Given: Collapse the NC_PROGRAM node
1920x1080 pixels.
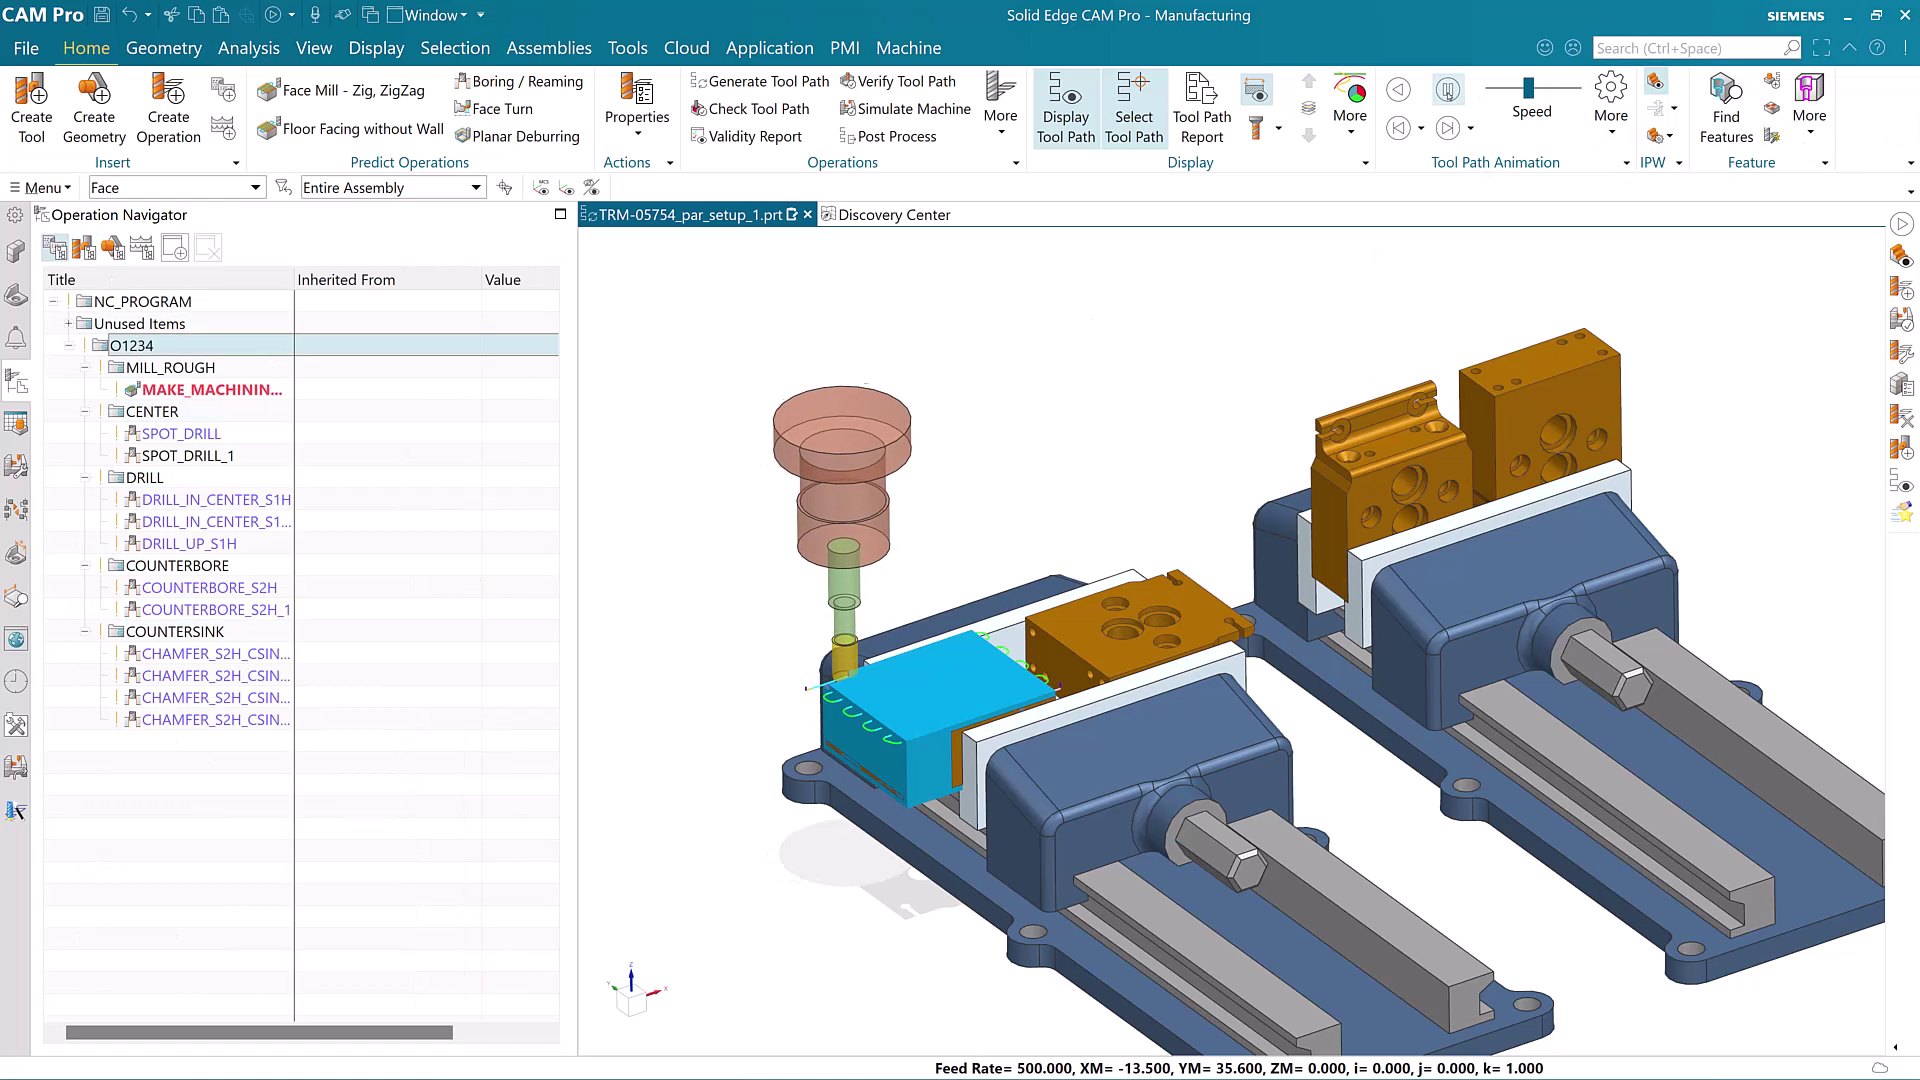Looking at the screenshot, I should 53,301.
